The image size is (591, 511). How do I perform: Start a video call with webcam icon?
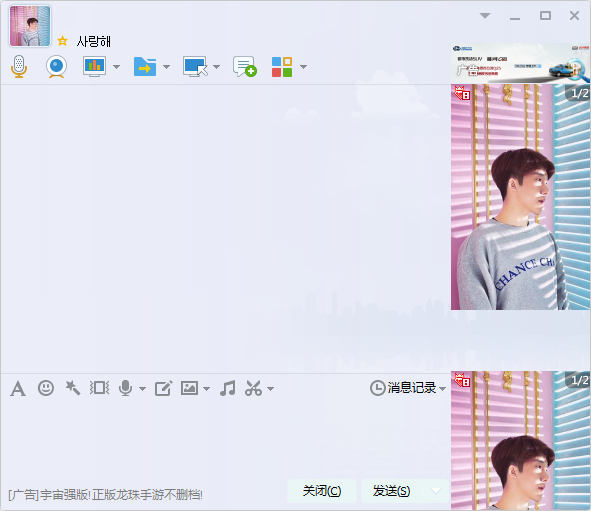click(x=57, y=67)
